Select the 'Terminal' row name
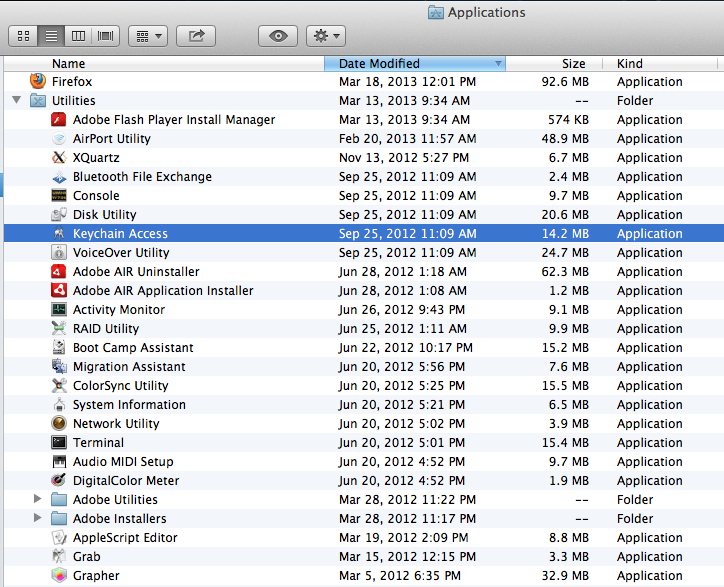Screen dimensions: 724x587 [98, 442]
